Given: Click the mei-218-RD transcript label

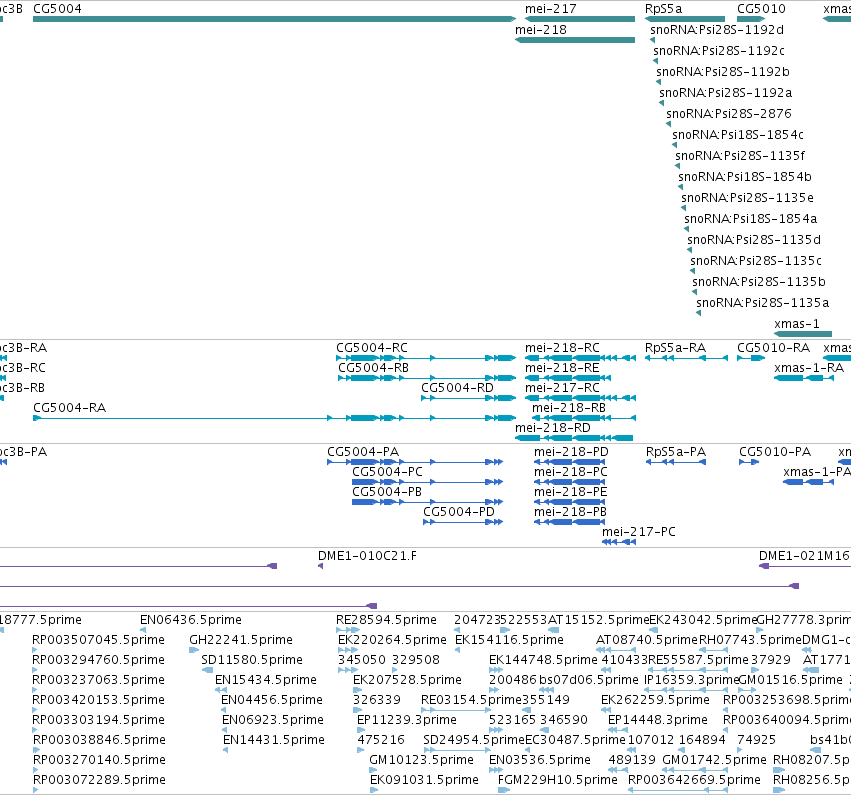Looking at the screenshot, I should (x=552, y=428).
